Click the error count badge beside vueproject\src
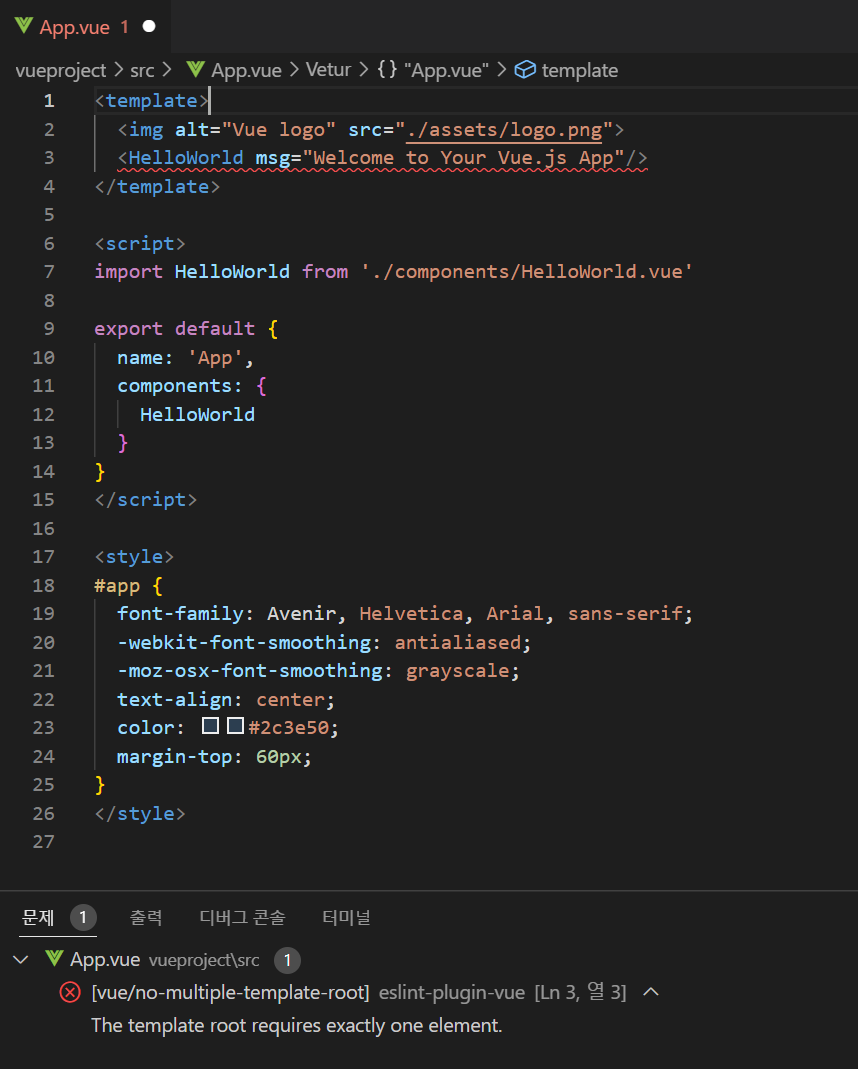858x1069 pixels. pos(287,961)
